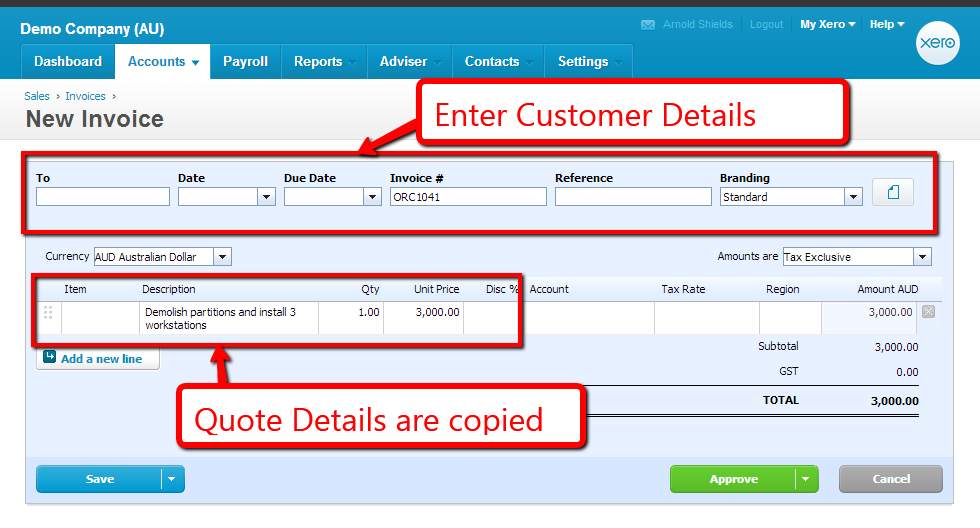Click the Unit Price cell showing 3,000.00
Viewport: 980px width, 528px height.
(424, 318)
